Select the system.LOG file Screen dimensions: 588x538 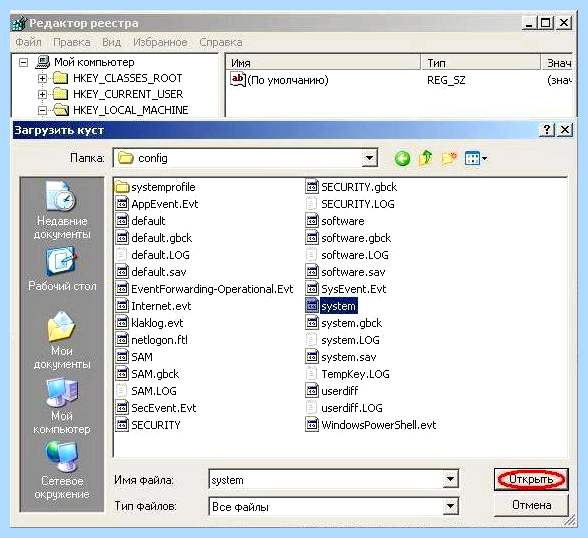coord(343,340)
